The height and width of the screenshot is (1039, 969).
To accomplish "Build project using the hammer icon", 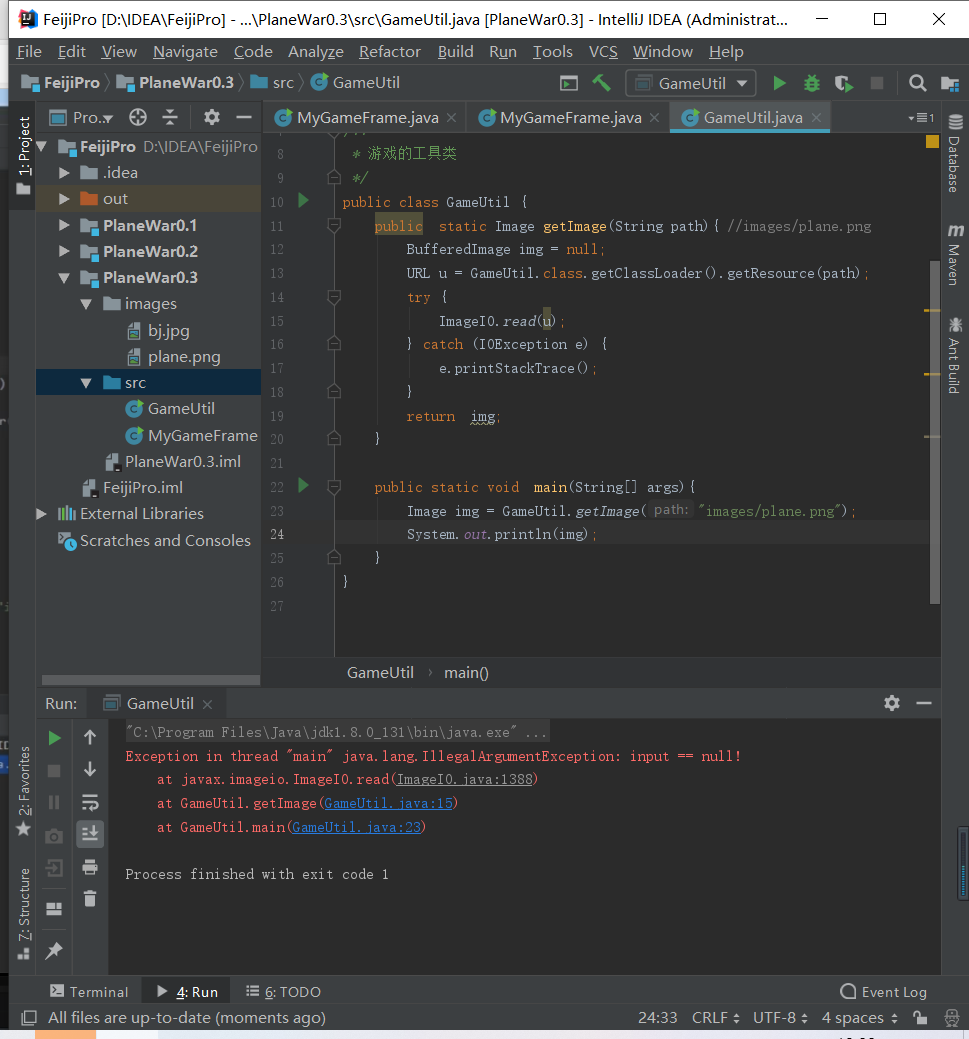I will coord(601,83).
